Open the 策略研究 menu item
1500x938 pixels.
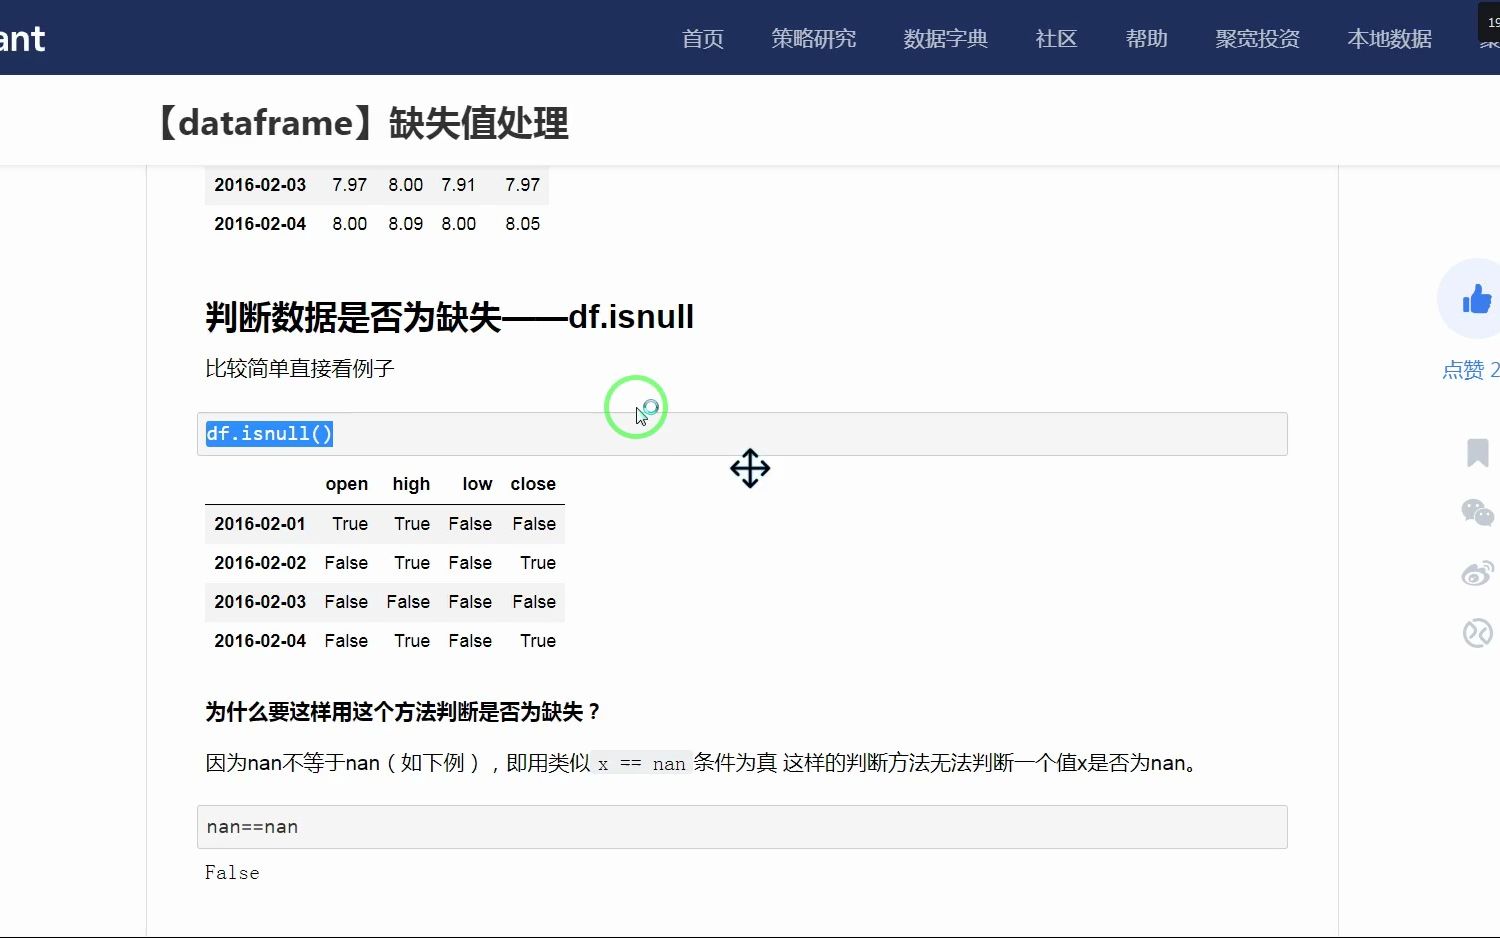[814, 39]
